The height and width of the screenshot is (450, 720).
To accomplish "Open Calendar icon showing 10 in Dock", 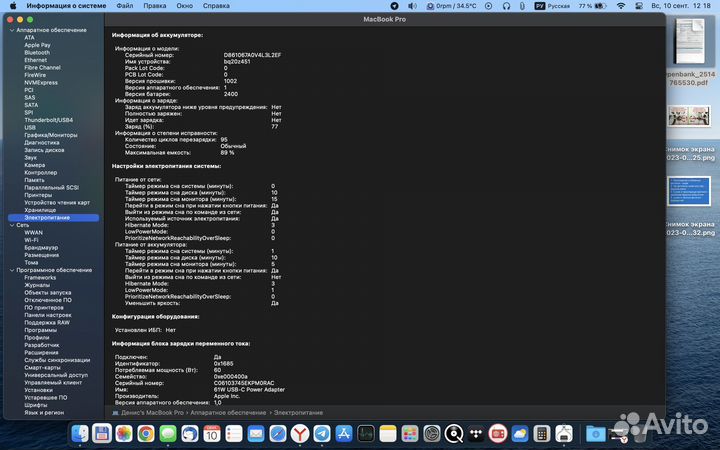I will pyautogui.click(x=212, y=433).
